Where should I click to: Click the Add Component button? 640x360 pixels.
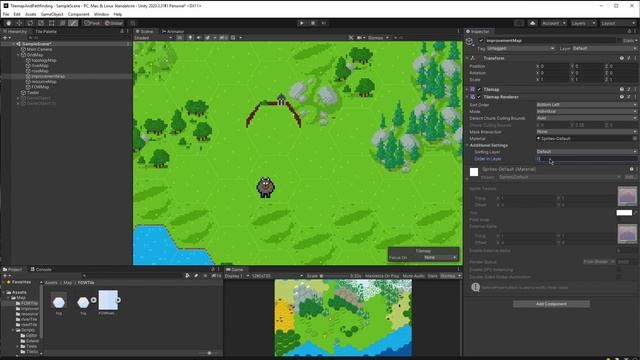(x=551, y=304)
